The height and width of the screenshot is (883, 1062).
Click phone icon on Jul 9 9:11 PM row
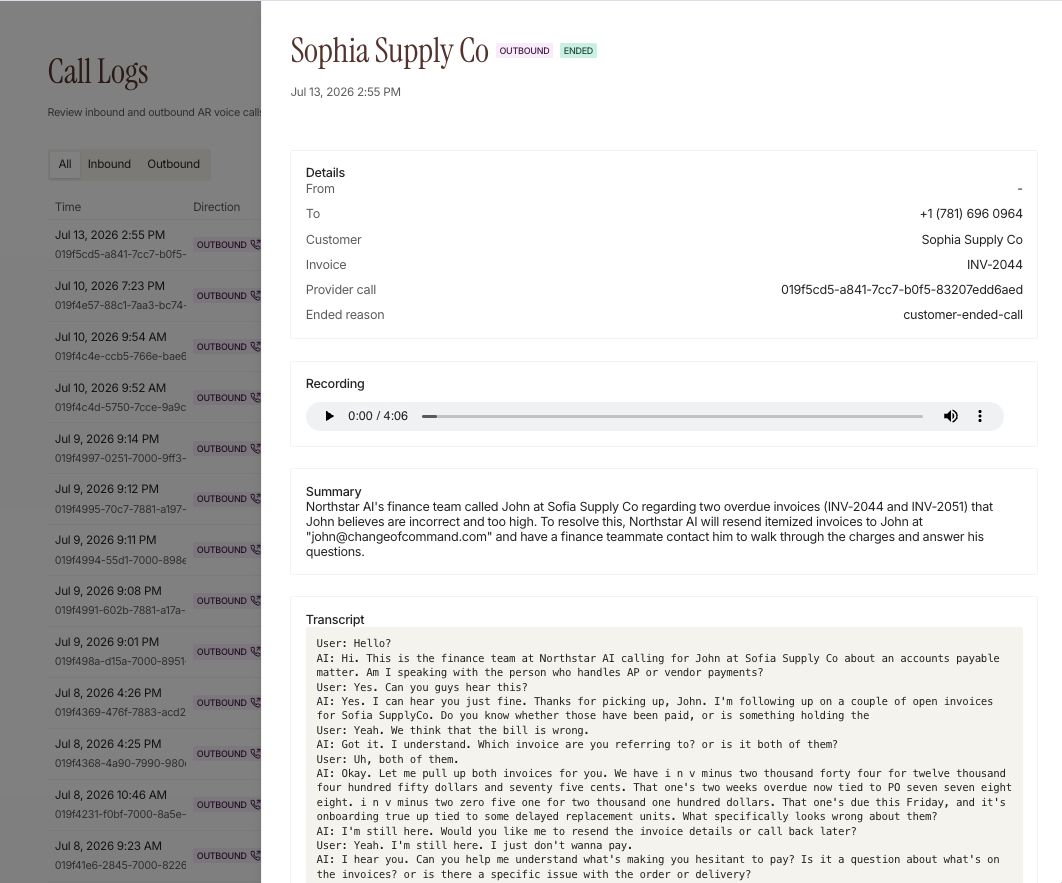click(255, 549)
